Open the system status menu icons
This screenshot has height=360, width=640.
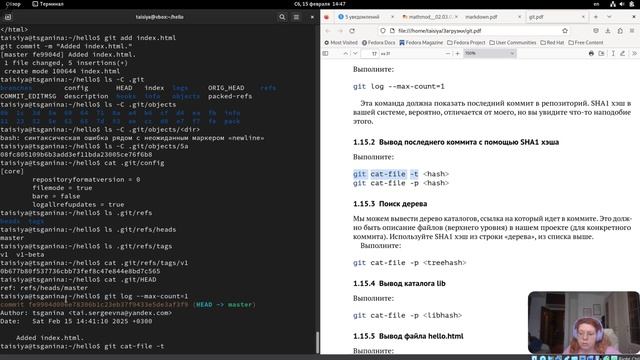622,4
